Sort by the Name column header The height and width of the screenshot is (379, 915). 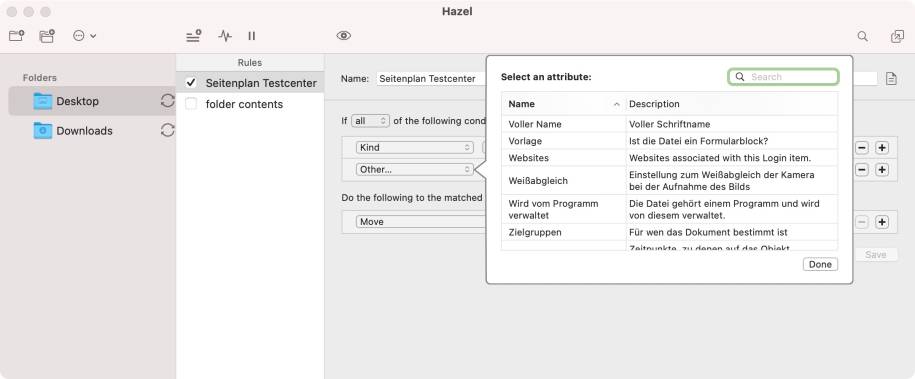pos(563,104)
